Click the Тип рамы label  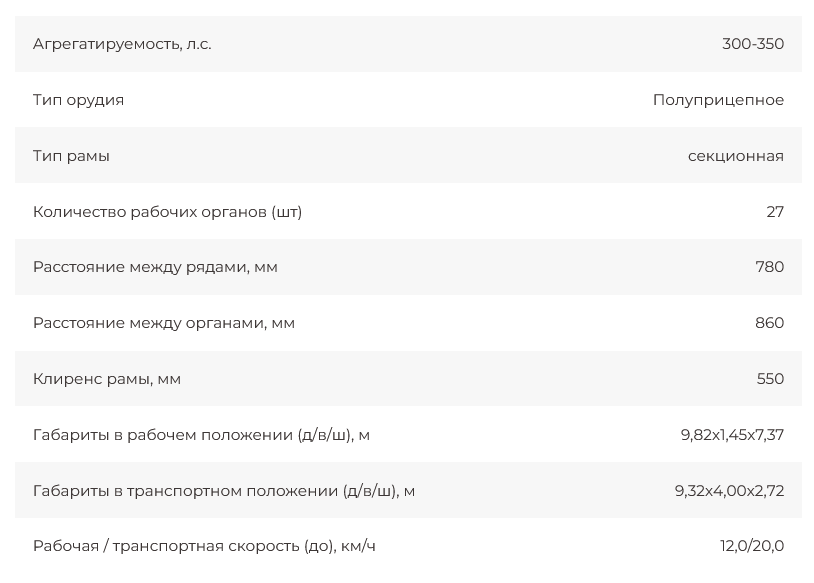pos(71,156)
